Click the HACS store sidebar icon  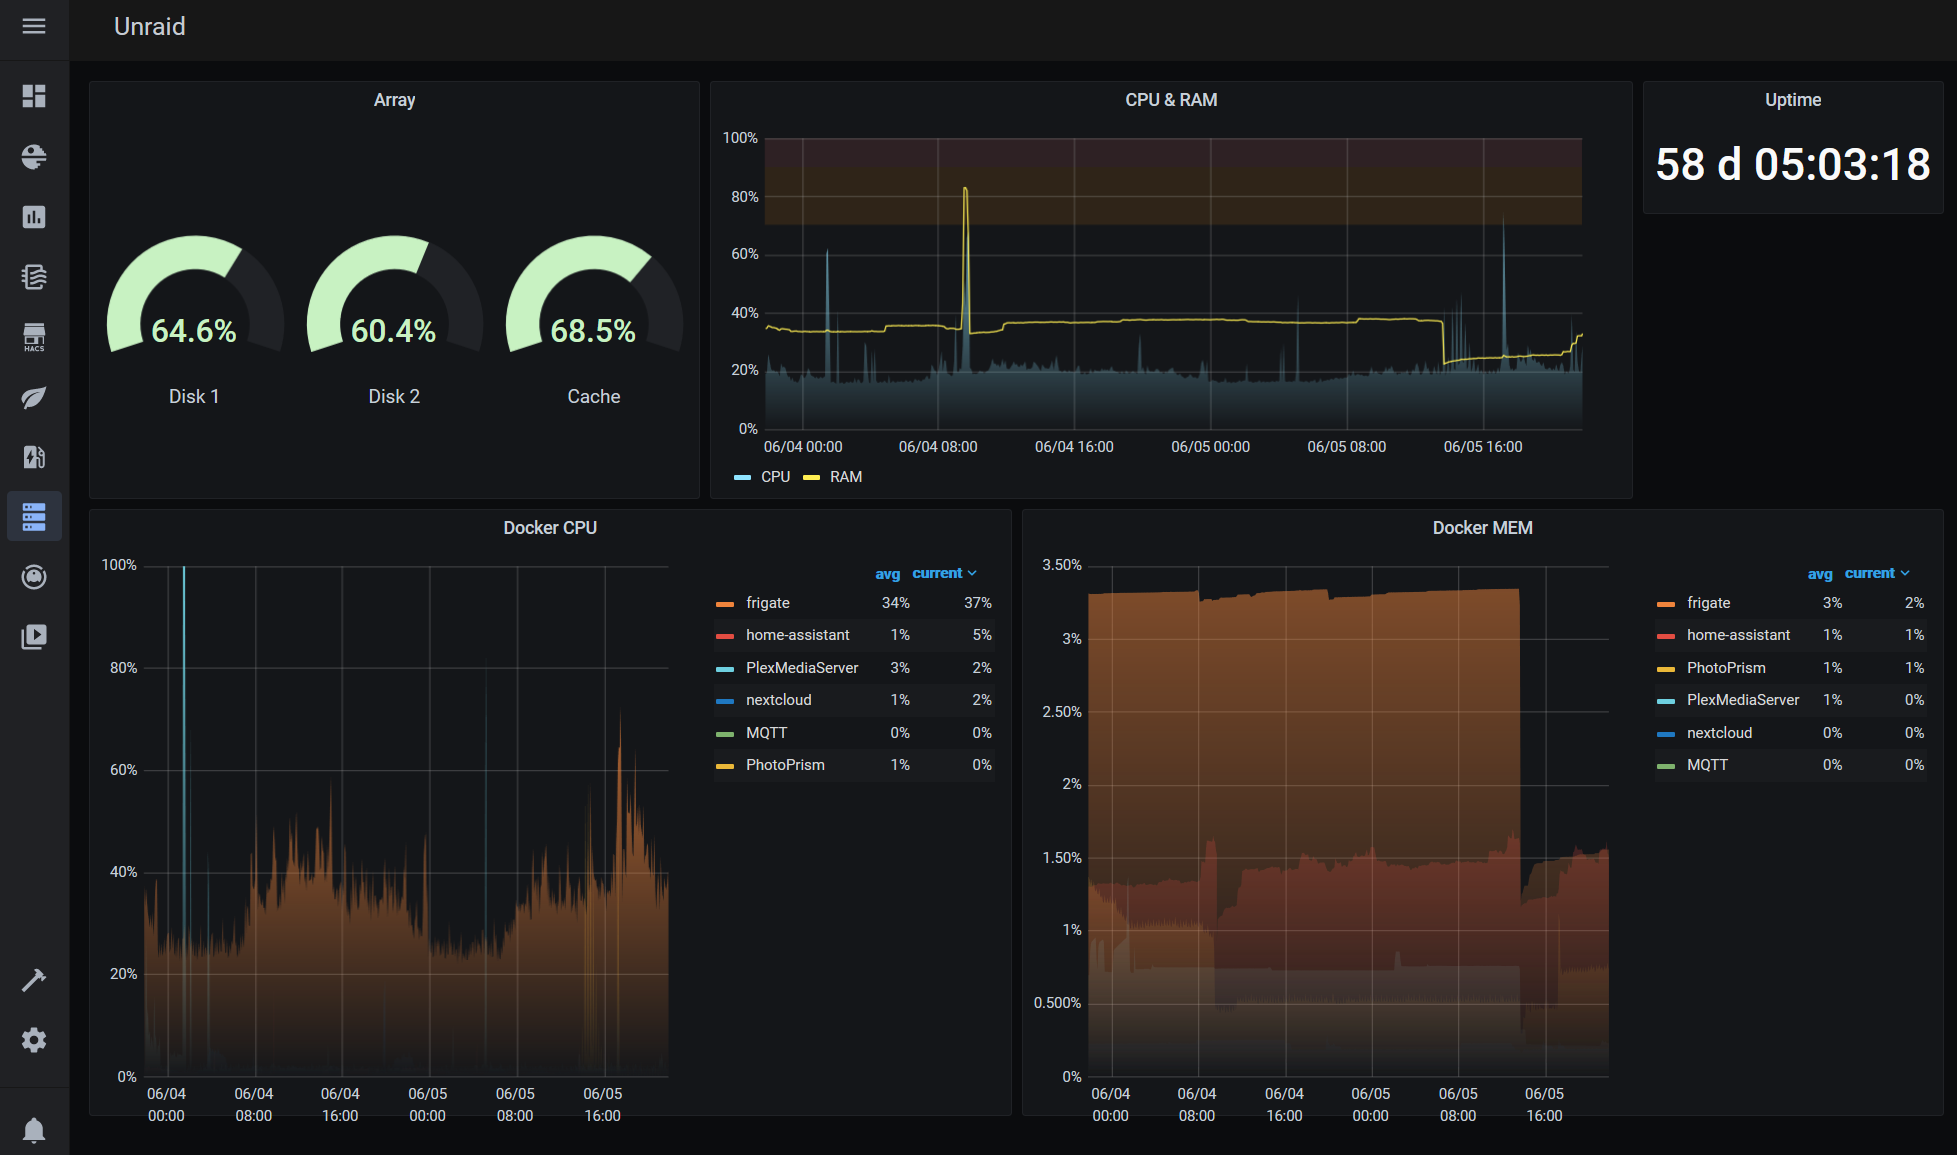34,337
